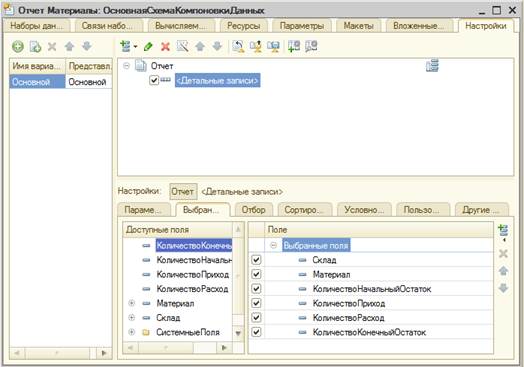Move selected field down with arrow icon
This screenshot has height=367, width=524.
click(x=503, y=288)
